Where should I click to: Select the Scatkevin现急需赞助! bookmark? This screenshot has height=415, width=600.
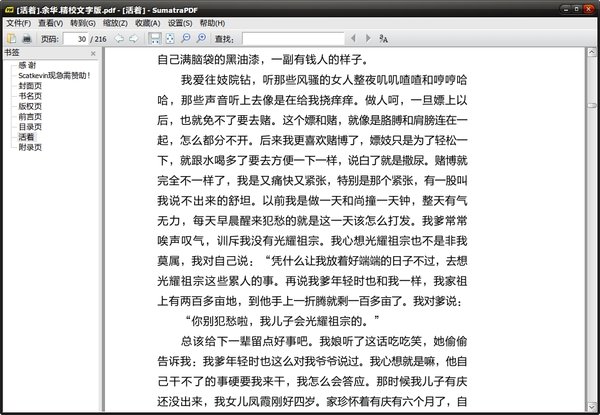(54, 75)
